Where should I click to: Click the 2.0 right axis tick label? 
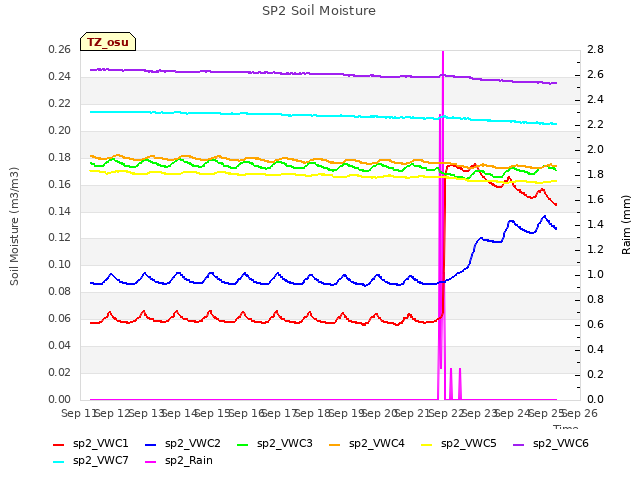pyautogui.click(x=595, y=149)
